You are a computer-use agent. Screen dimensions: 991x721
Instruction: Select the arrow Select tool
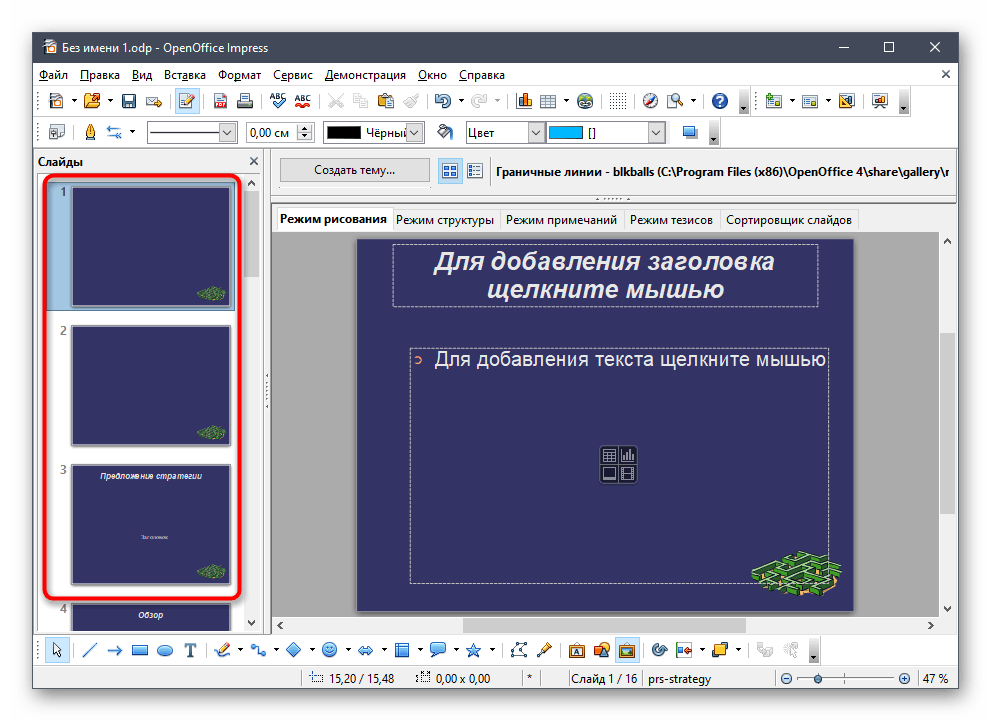coord(57,650)
